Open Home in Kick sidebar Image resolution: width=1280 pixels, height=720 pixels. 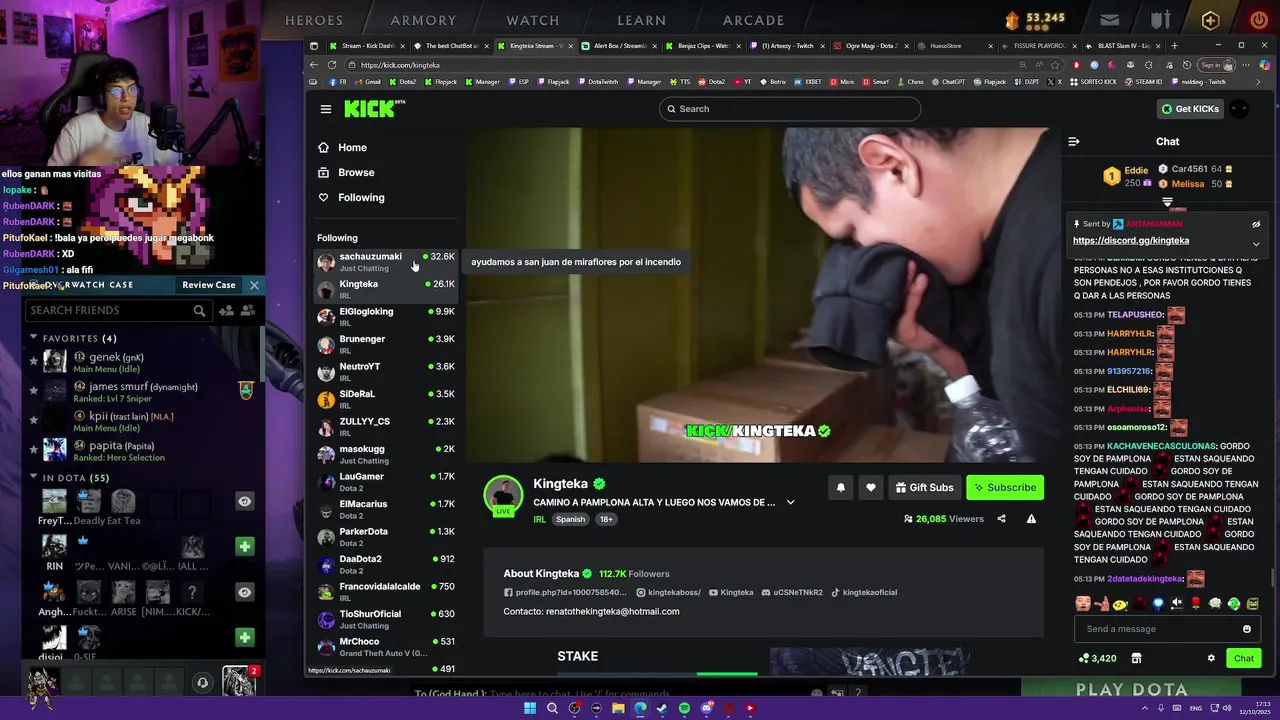[x=342, y=147]
